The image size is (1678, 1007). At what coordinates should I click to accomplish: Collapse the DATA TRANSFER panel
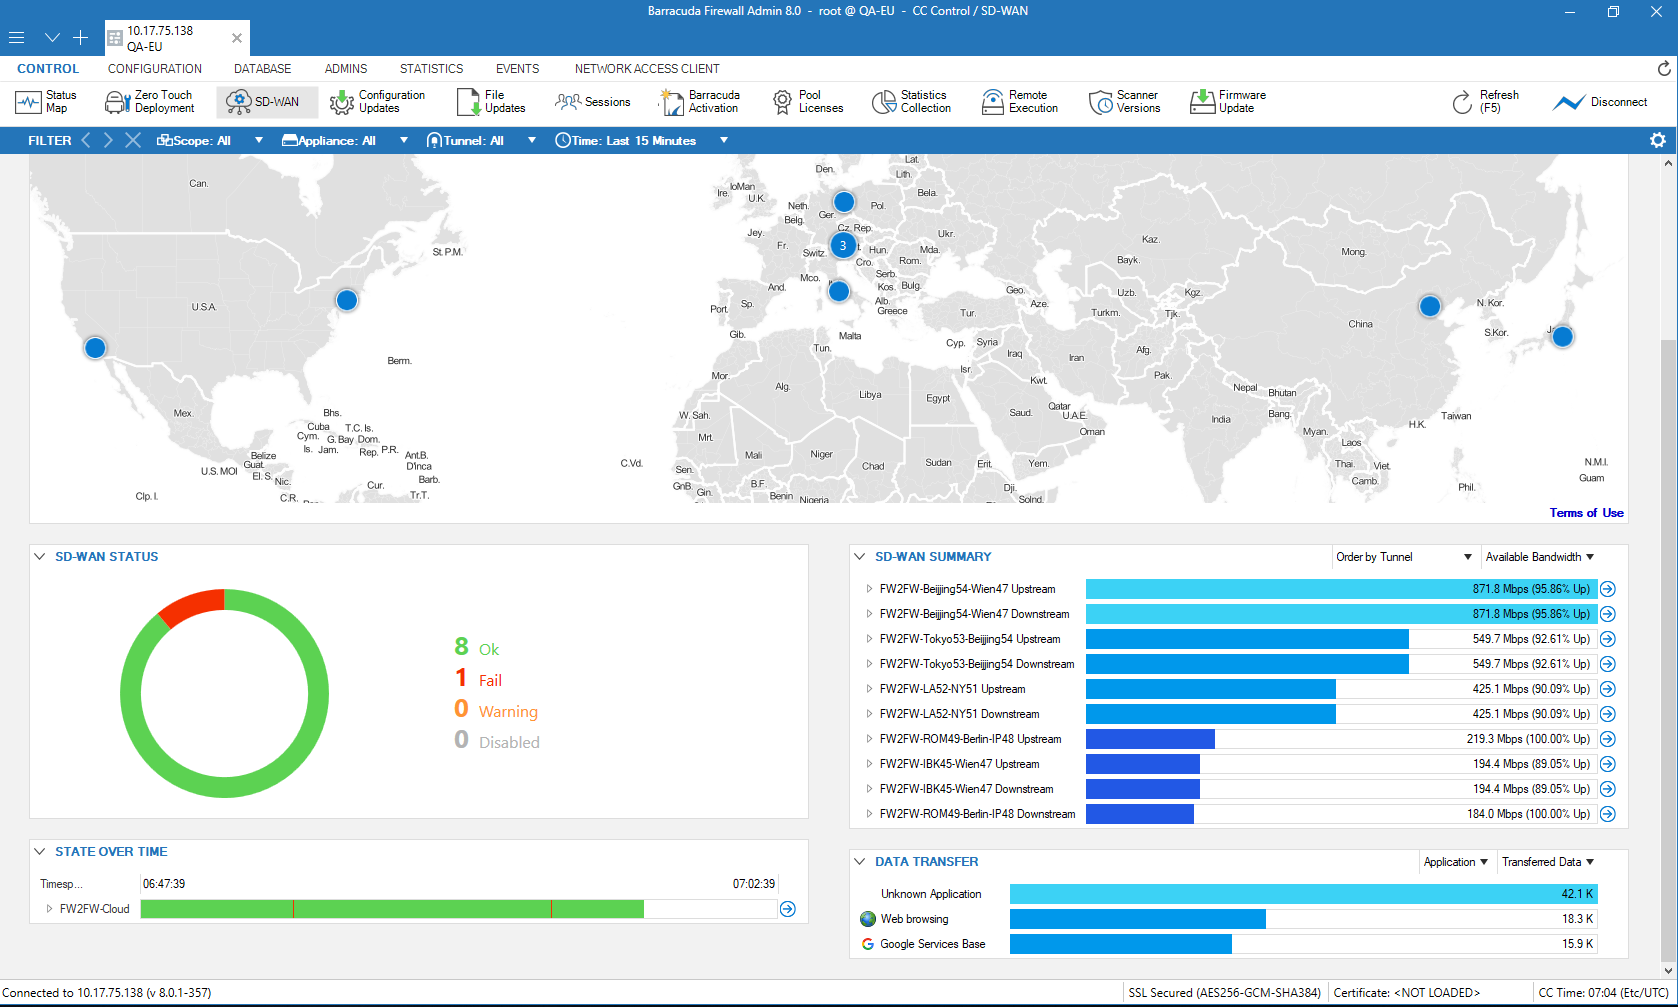[860, 862]
